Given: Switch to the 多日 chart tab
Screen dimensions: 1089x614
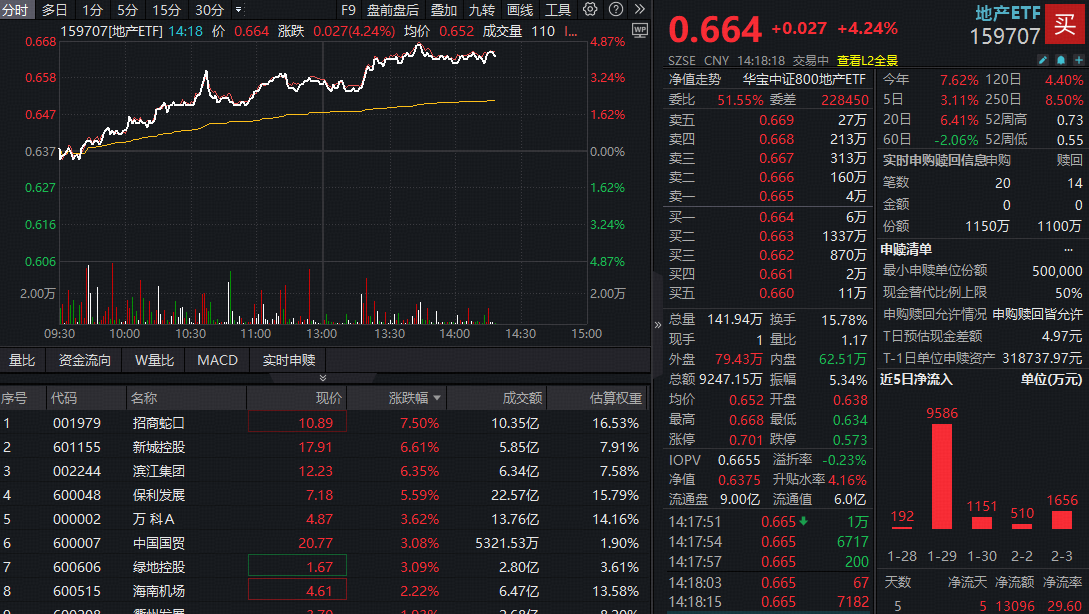Looking at the screenshot, I should 55,10.
